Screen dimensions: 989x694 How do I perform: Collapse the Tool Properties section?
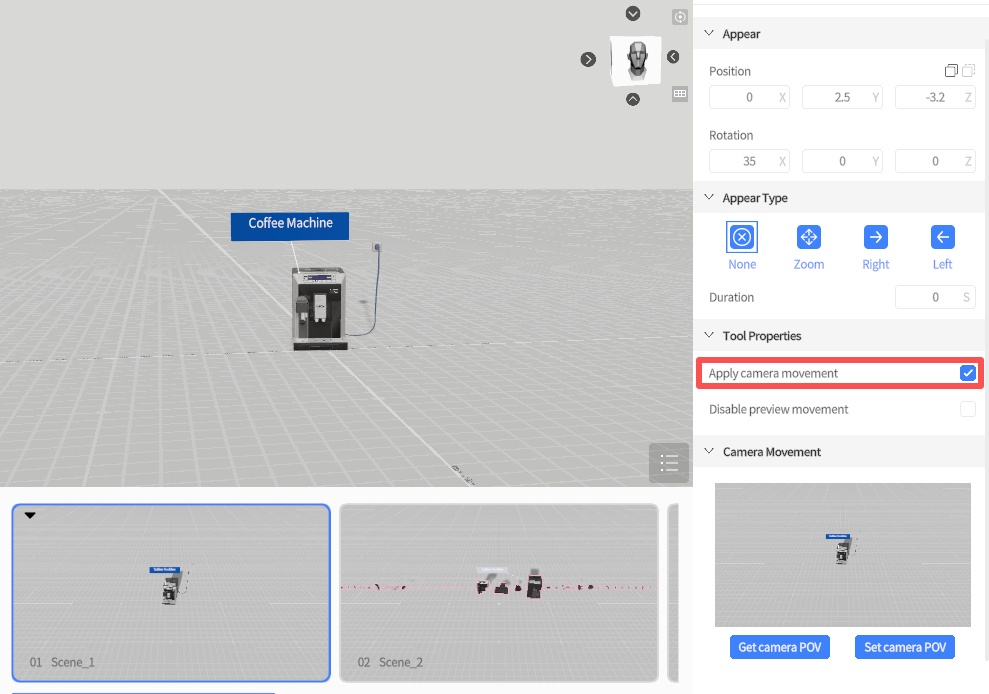pyautogui.click(x=709, y=336)
